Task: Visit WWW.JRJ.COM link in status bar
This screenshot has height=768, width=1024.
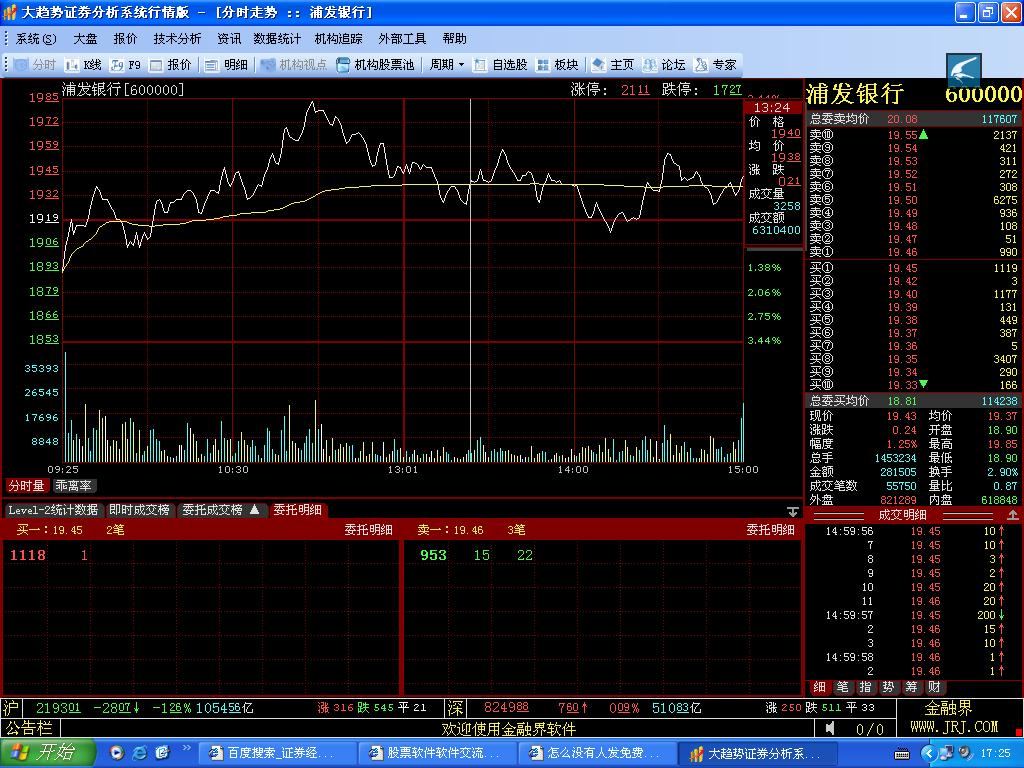Action: coord(954,727)
